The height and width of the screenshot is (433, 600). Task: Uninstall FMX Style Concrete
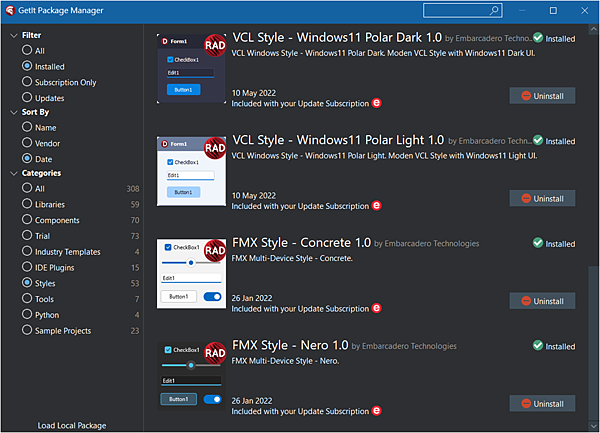[x=542, y=301]
